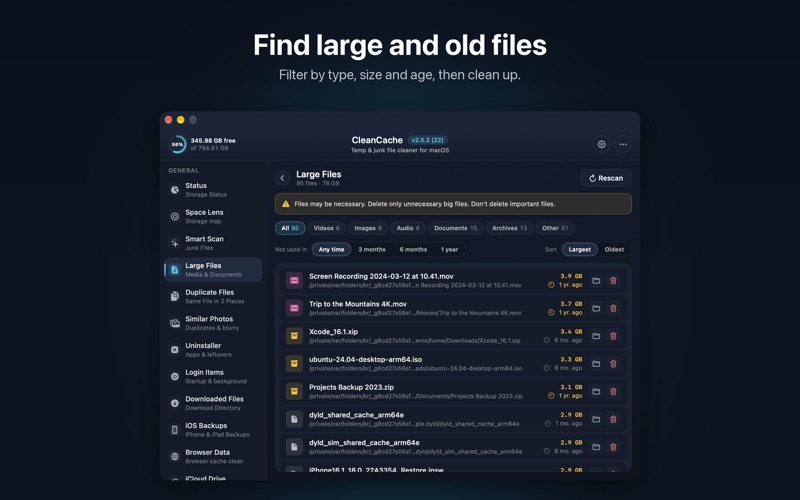Click dyld_sim_shared_cache_arm64e document icon
The height and width of the screenshot is (500, 800).
294,447
